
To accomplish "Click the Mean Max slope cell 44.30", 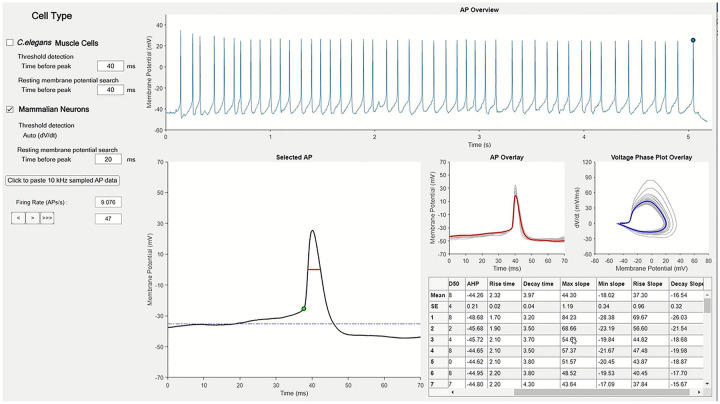I will pyautogui.click(x=577, y=295).
